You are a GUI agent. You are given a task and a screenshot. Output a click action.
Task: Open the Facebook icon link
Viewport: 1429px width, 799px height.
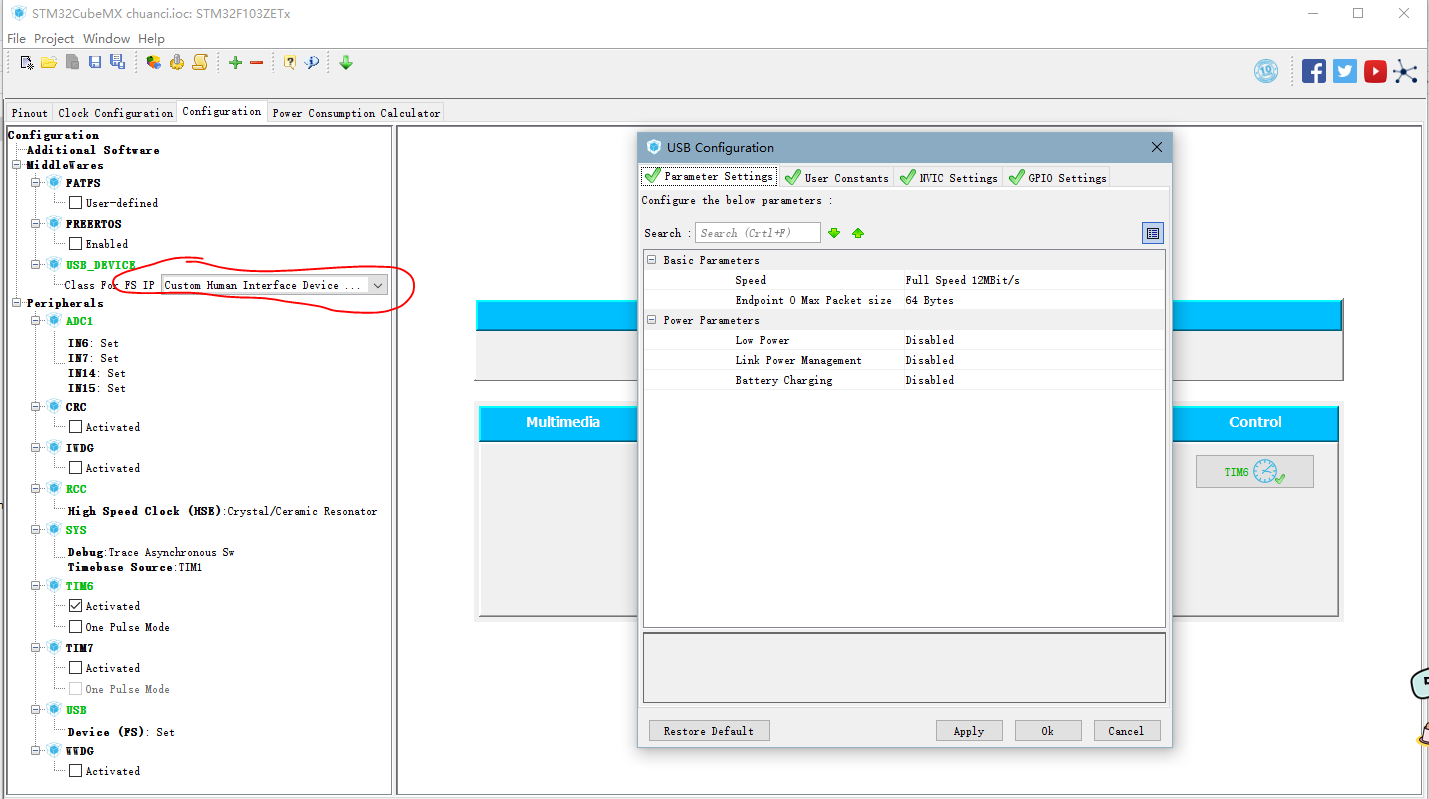pyautogui.click(x=1314, y=71)
